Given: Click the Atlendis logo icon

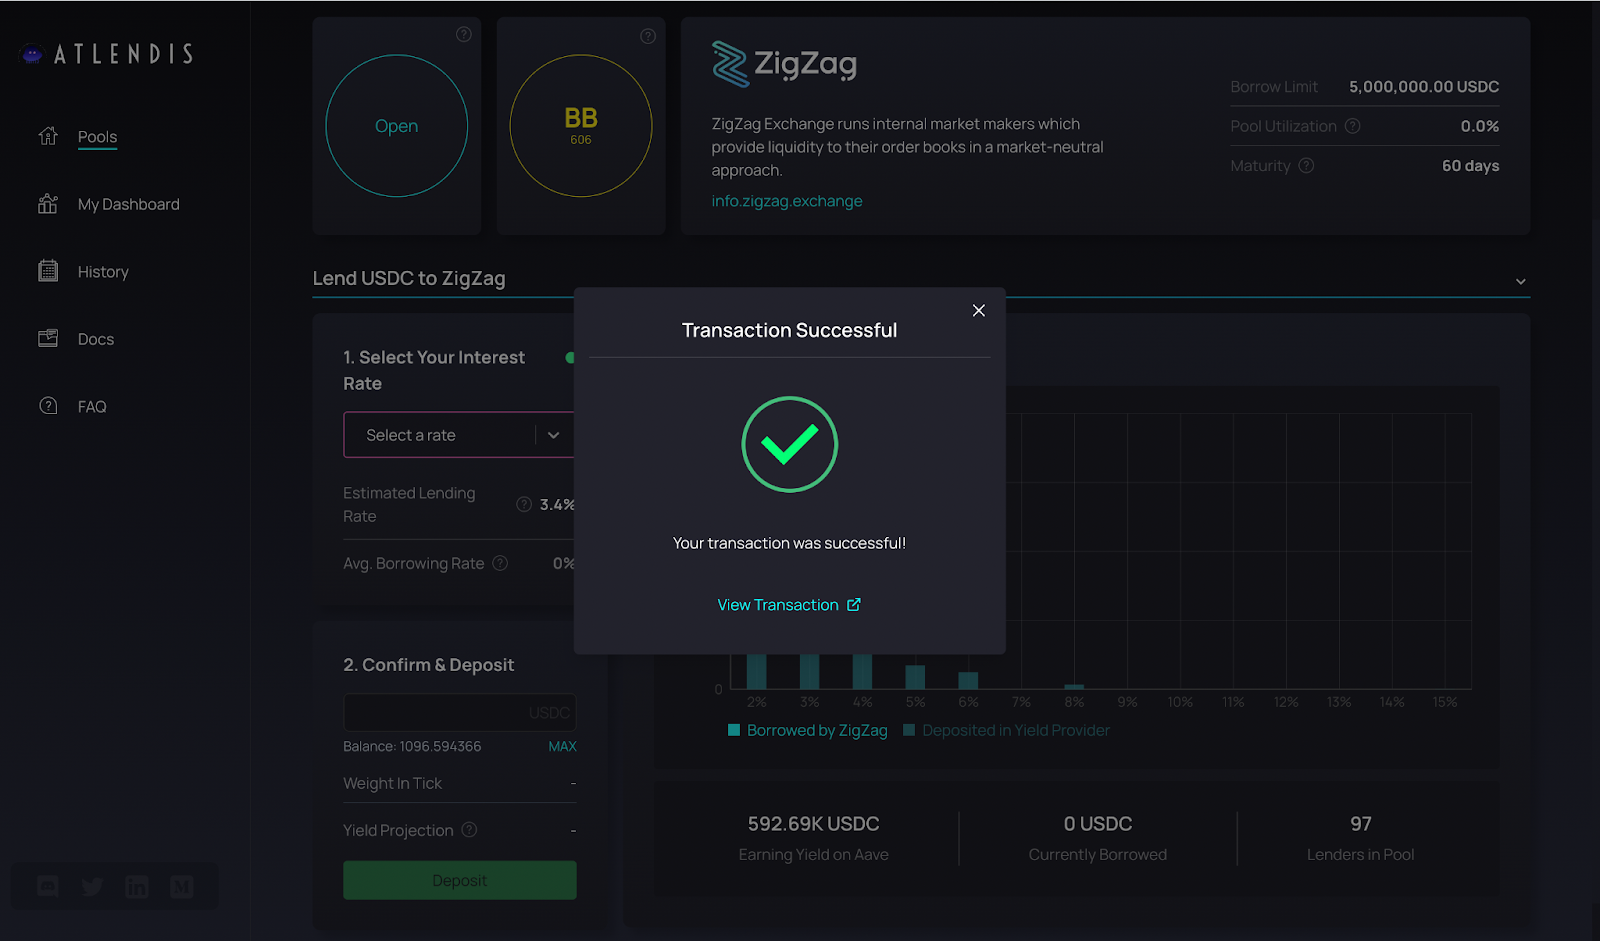Looking at the screenshot, I should [32, 54].
